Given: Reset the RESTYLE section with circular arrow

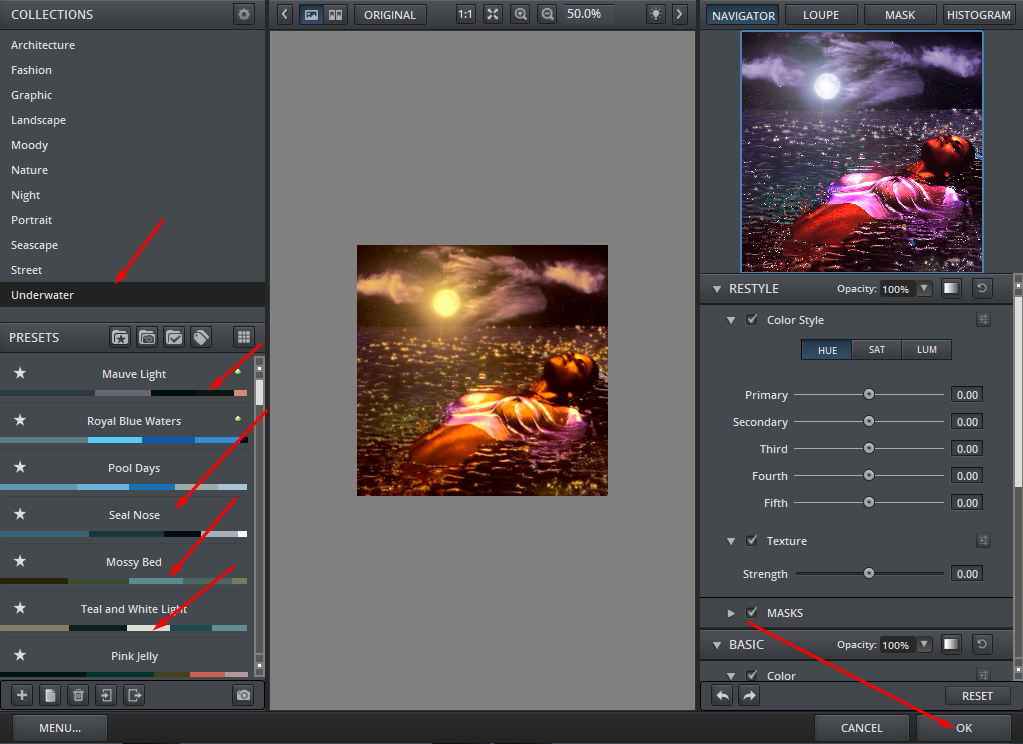Looking at the screenshot, I should (982, 288).
